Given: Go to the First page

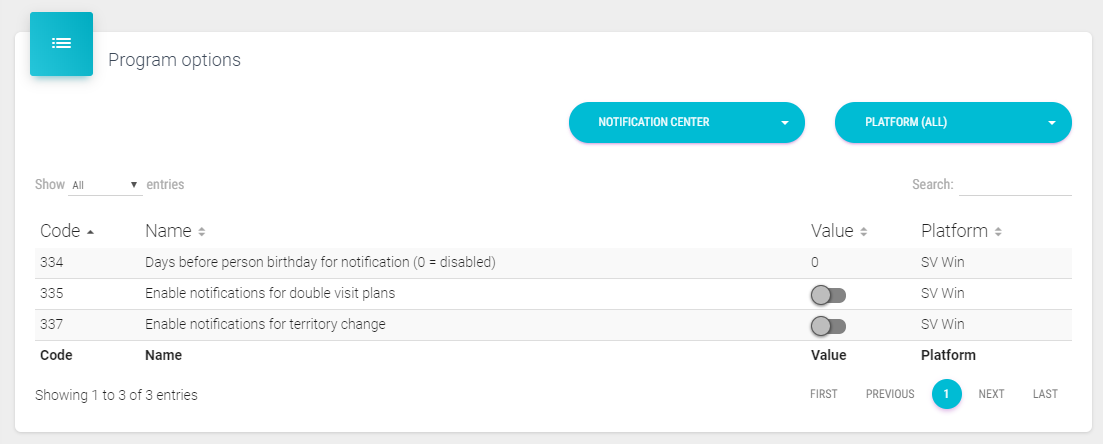Looking at the screenshot, I should pyautogui.click(x=824, y=394).
